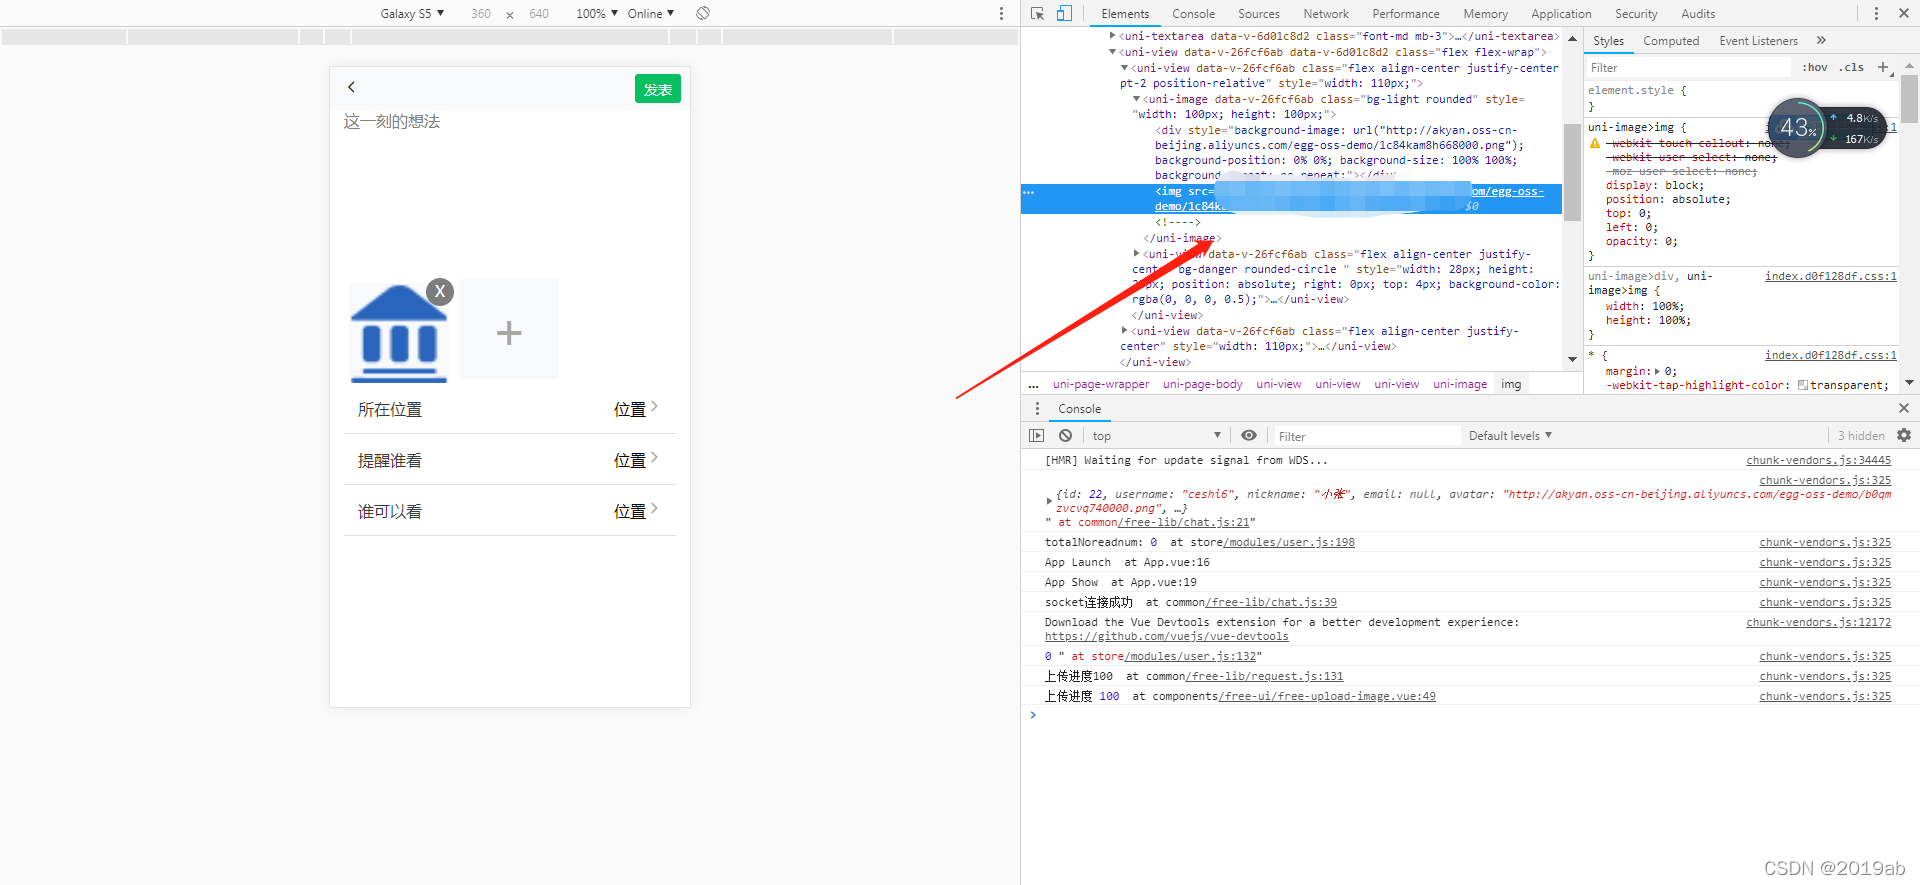The width and height of the screenshot is (1920, 885).
Task: Open the chunk-vendors.js:34445 source link
Action: [1818, 460]
